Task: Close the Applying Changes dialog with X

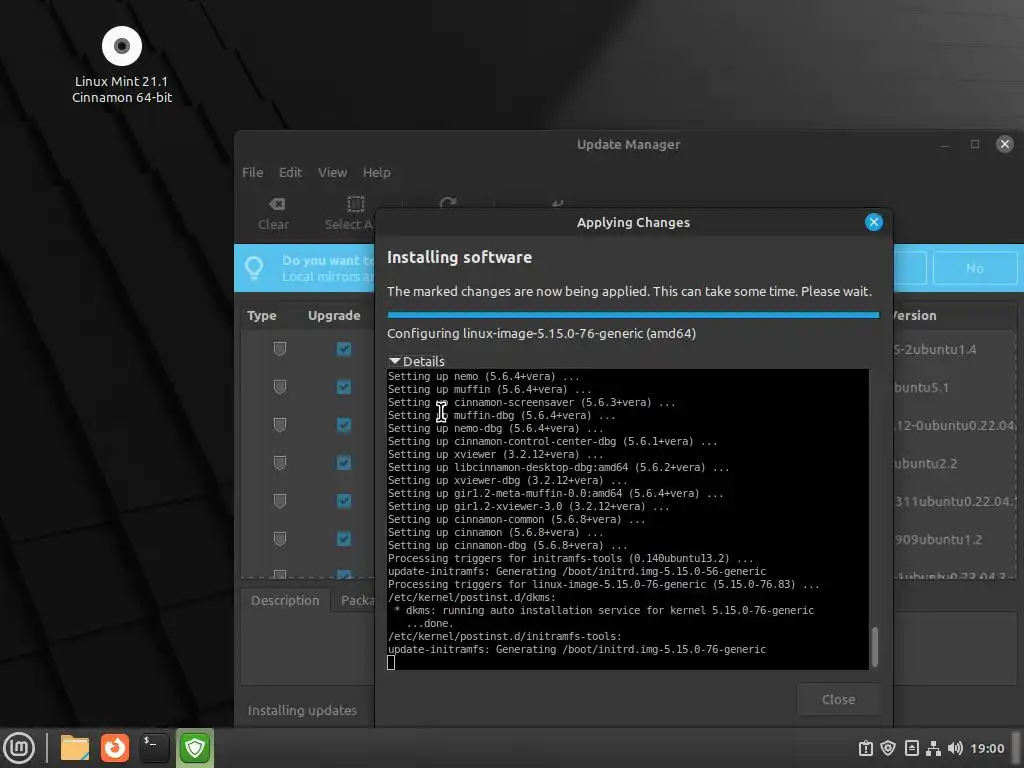Action: pyautogui.click(x=873, y=222)
